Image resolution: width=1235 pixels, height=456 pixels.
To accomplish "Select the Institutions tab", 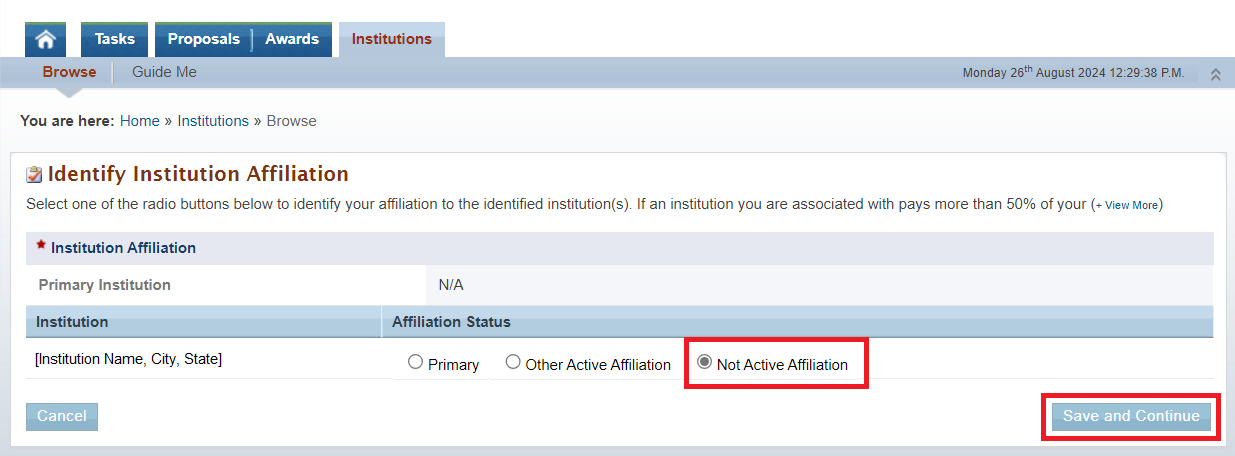I will click(392, 39).
